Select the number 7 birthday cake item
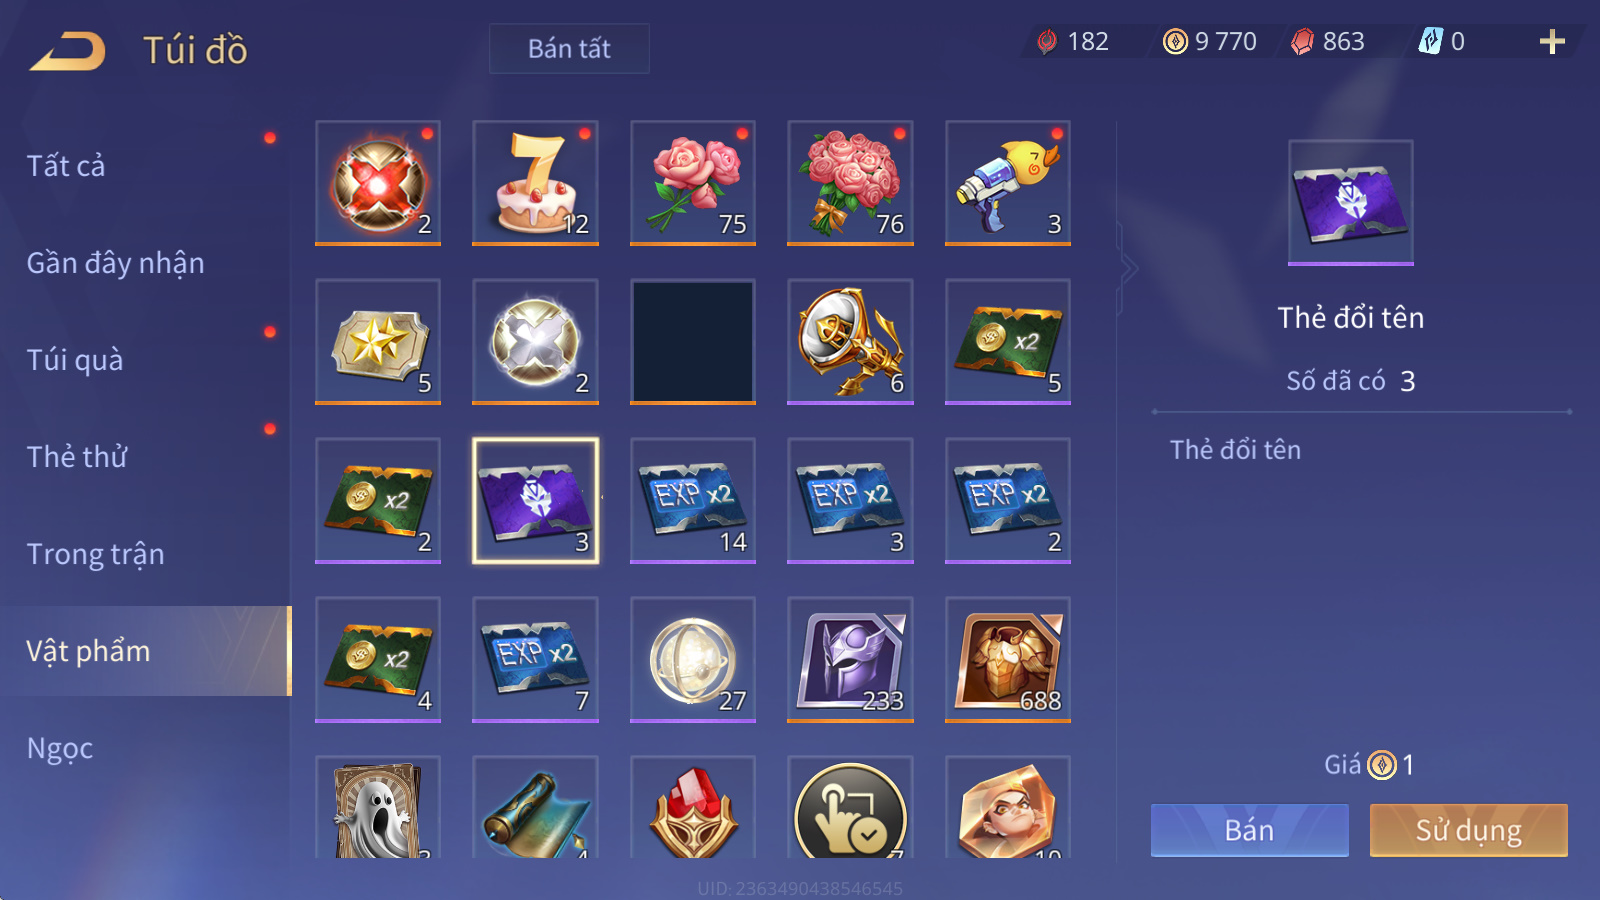Viewport: 1600px width, 900px height. coord(535,183)
